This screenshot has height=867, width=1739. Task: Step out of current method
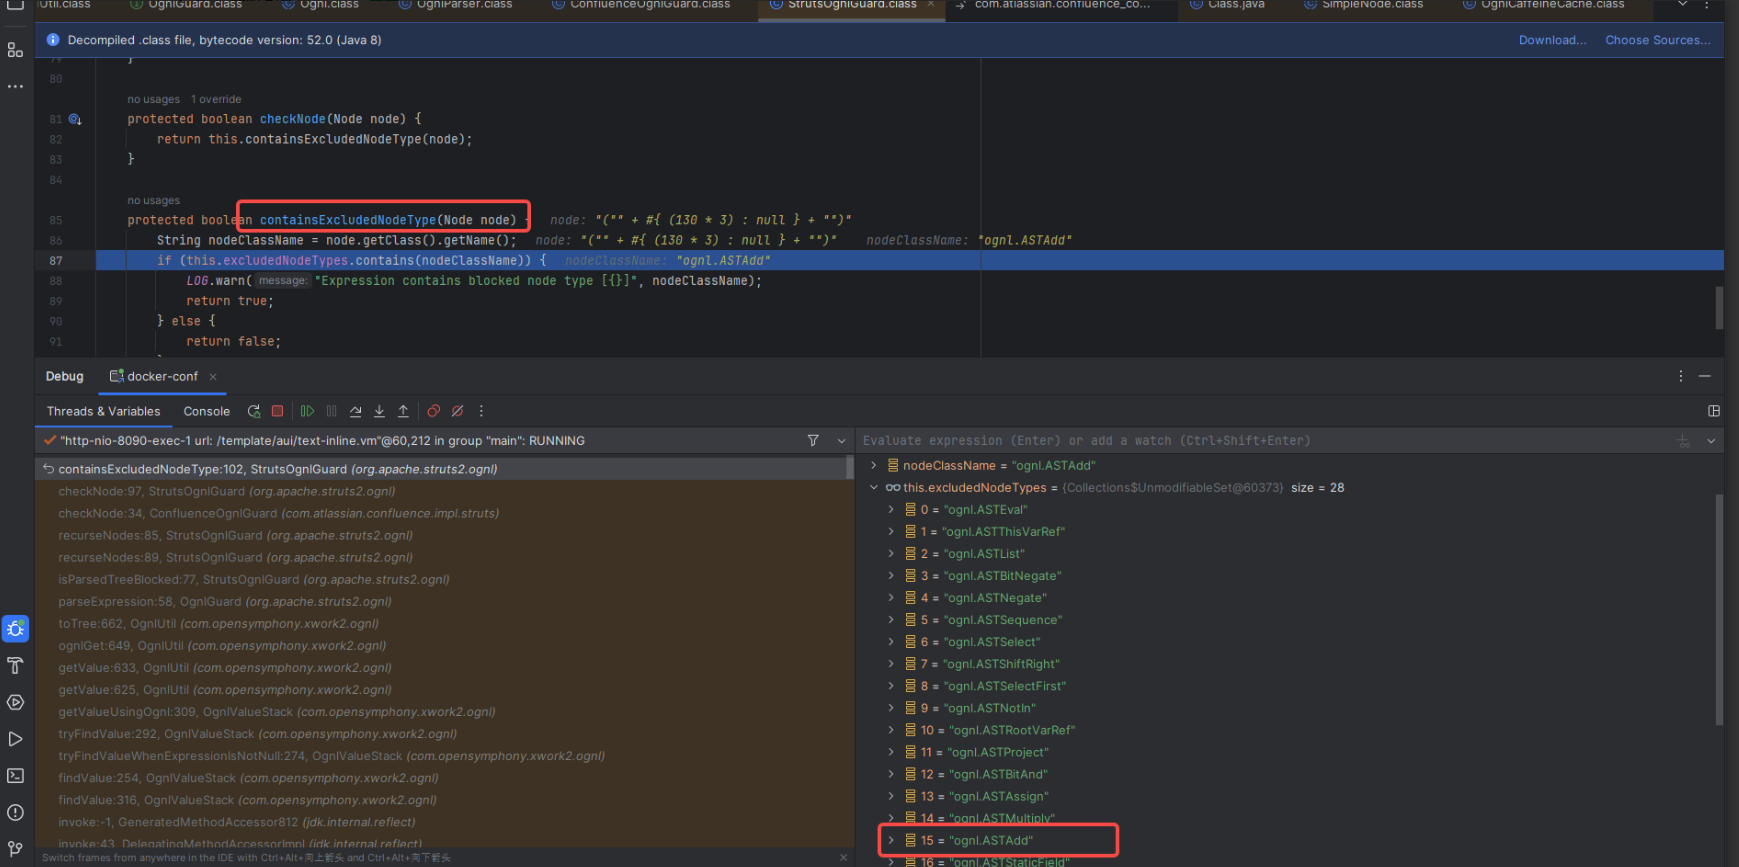point(404,411)
